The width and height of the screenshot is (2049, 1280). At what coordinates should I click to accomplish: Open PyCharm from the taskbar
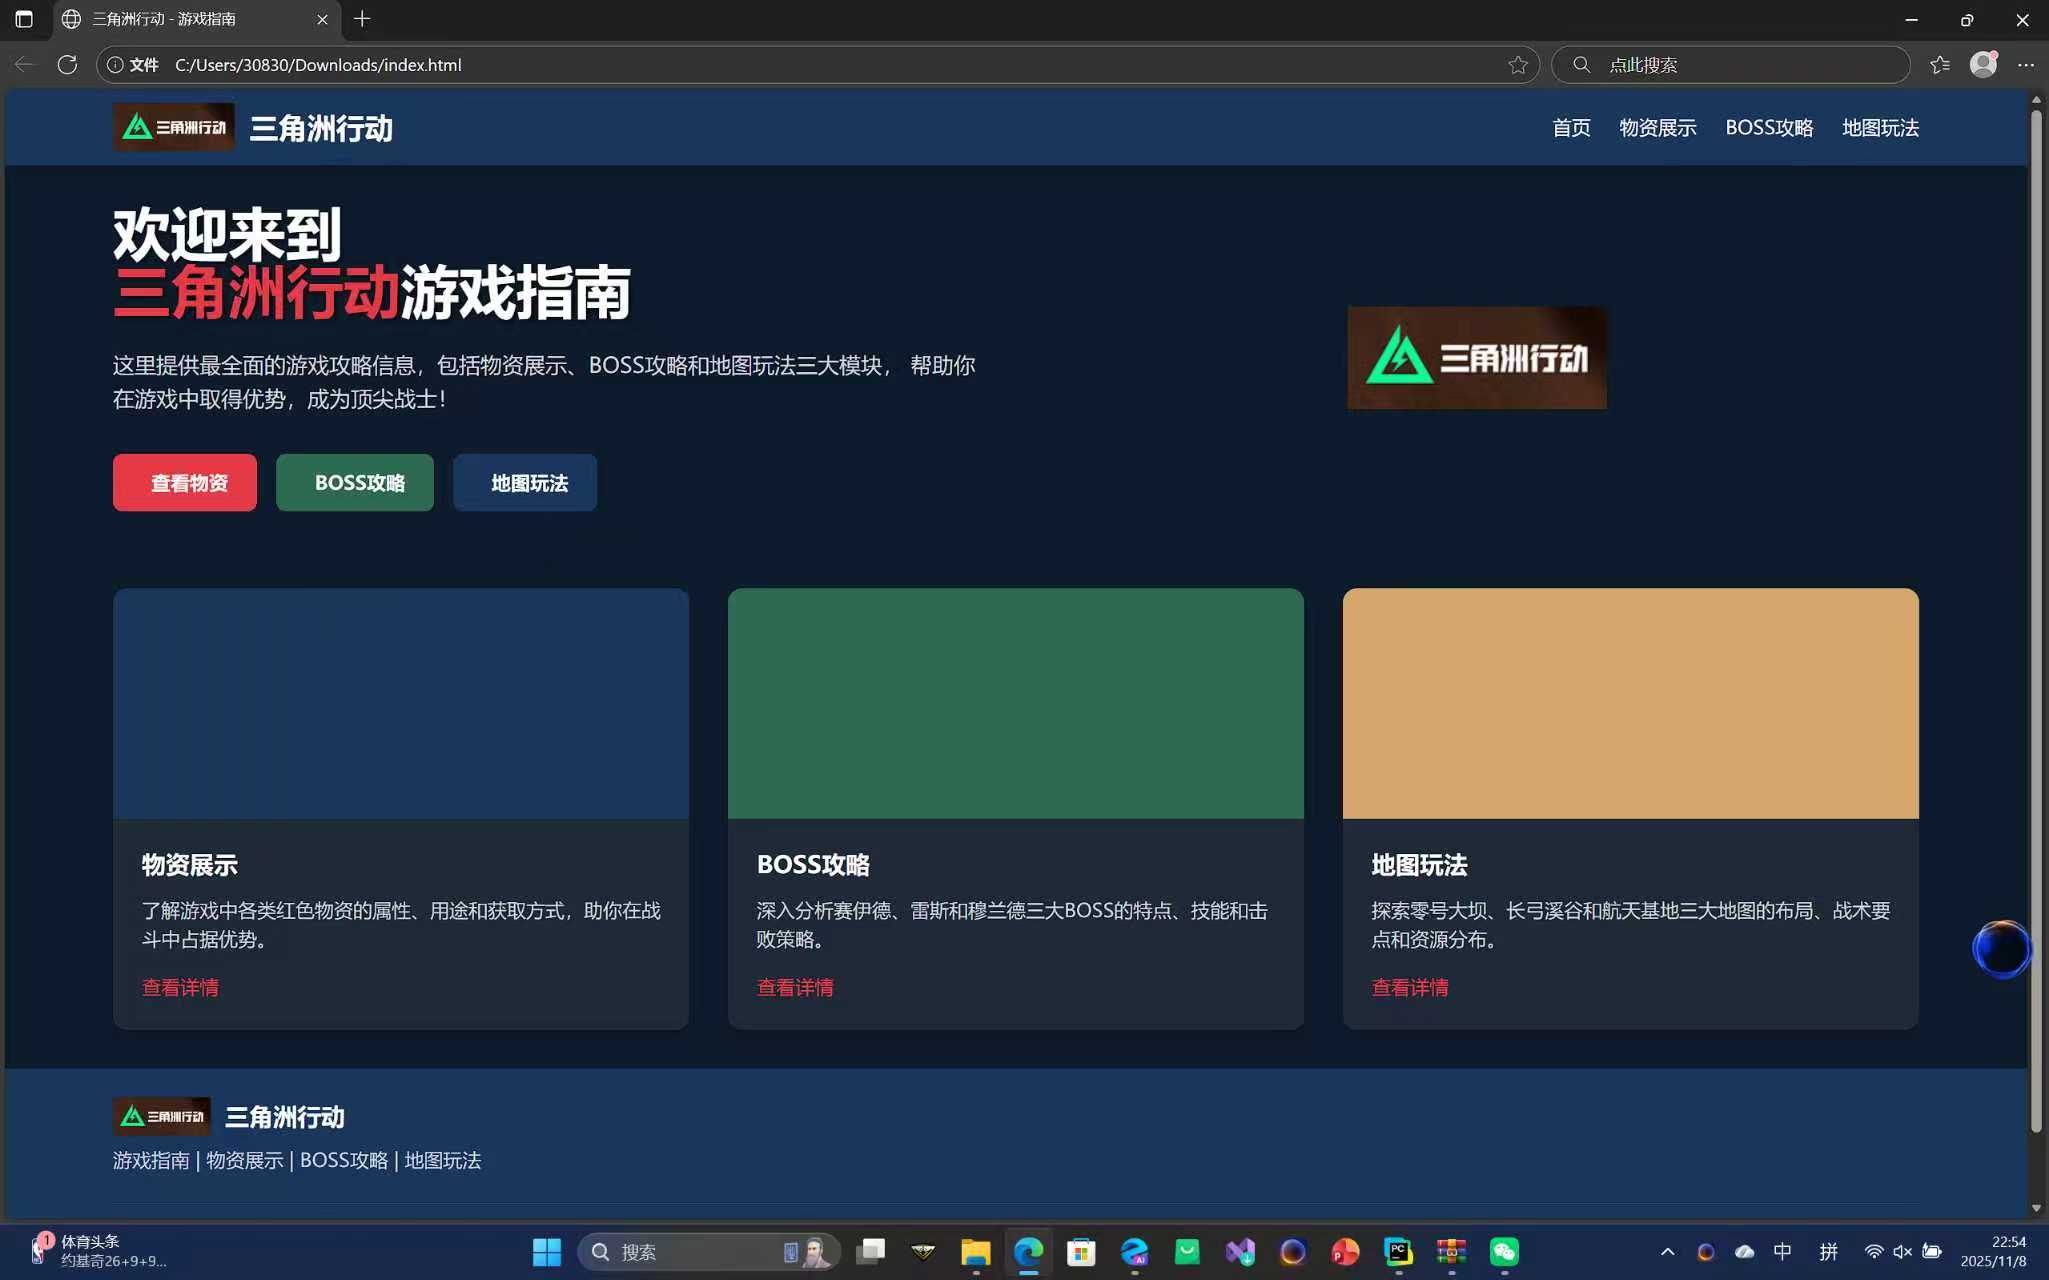tap(1395, 1250)
